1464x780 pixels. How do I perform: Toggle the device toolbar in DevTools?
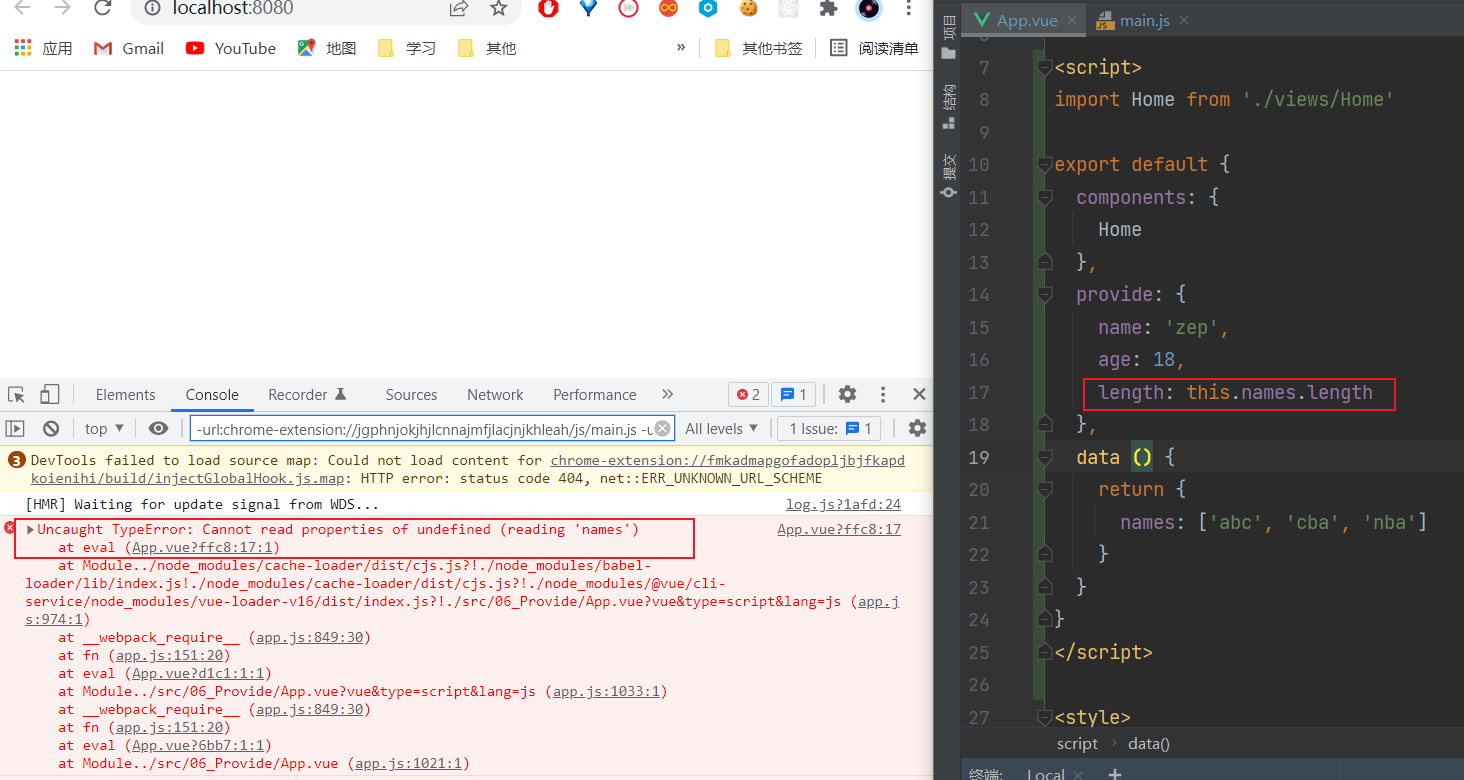click(x=50, y=394)
